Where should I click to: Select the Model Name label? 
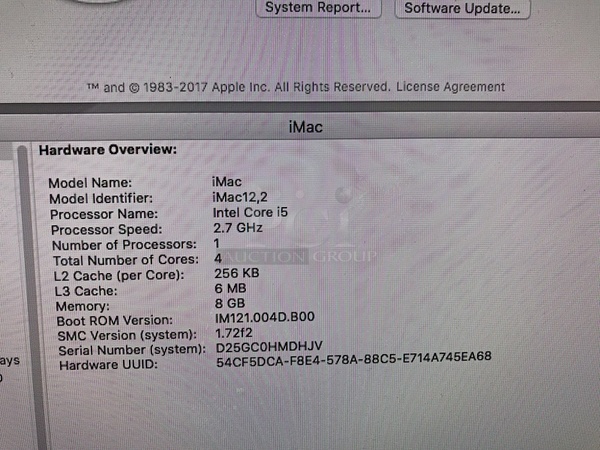click(90, 183)
